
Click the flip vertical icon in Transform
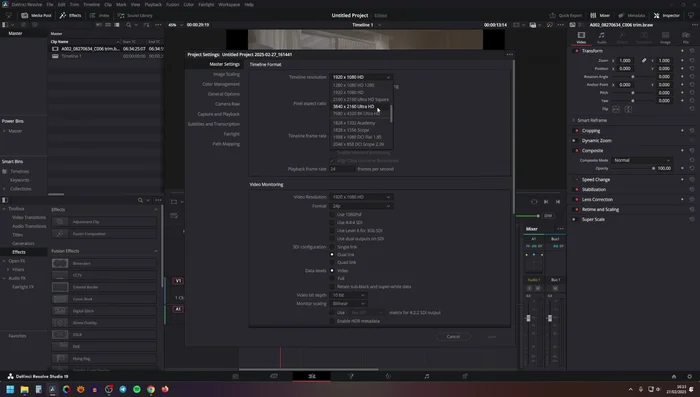pos(628,109)
